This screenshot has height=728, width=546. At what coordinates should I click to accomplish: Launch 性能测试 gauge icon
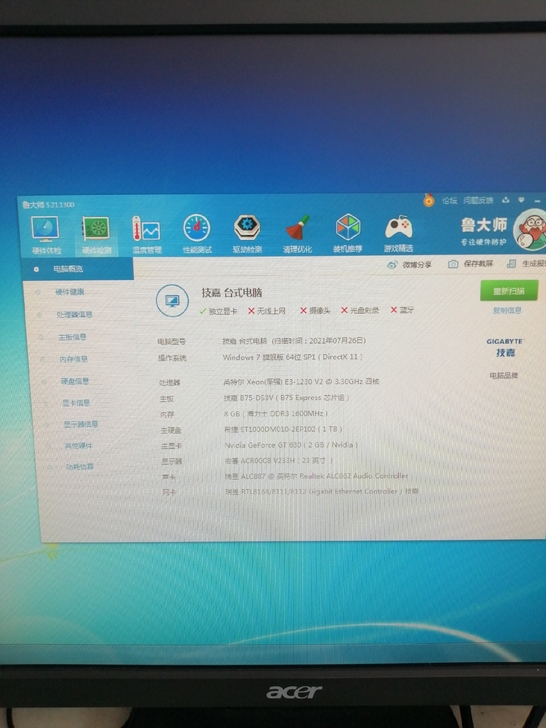[x=197, y=234]
